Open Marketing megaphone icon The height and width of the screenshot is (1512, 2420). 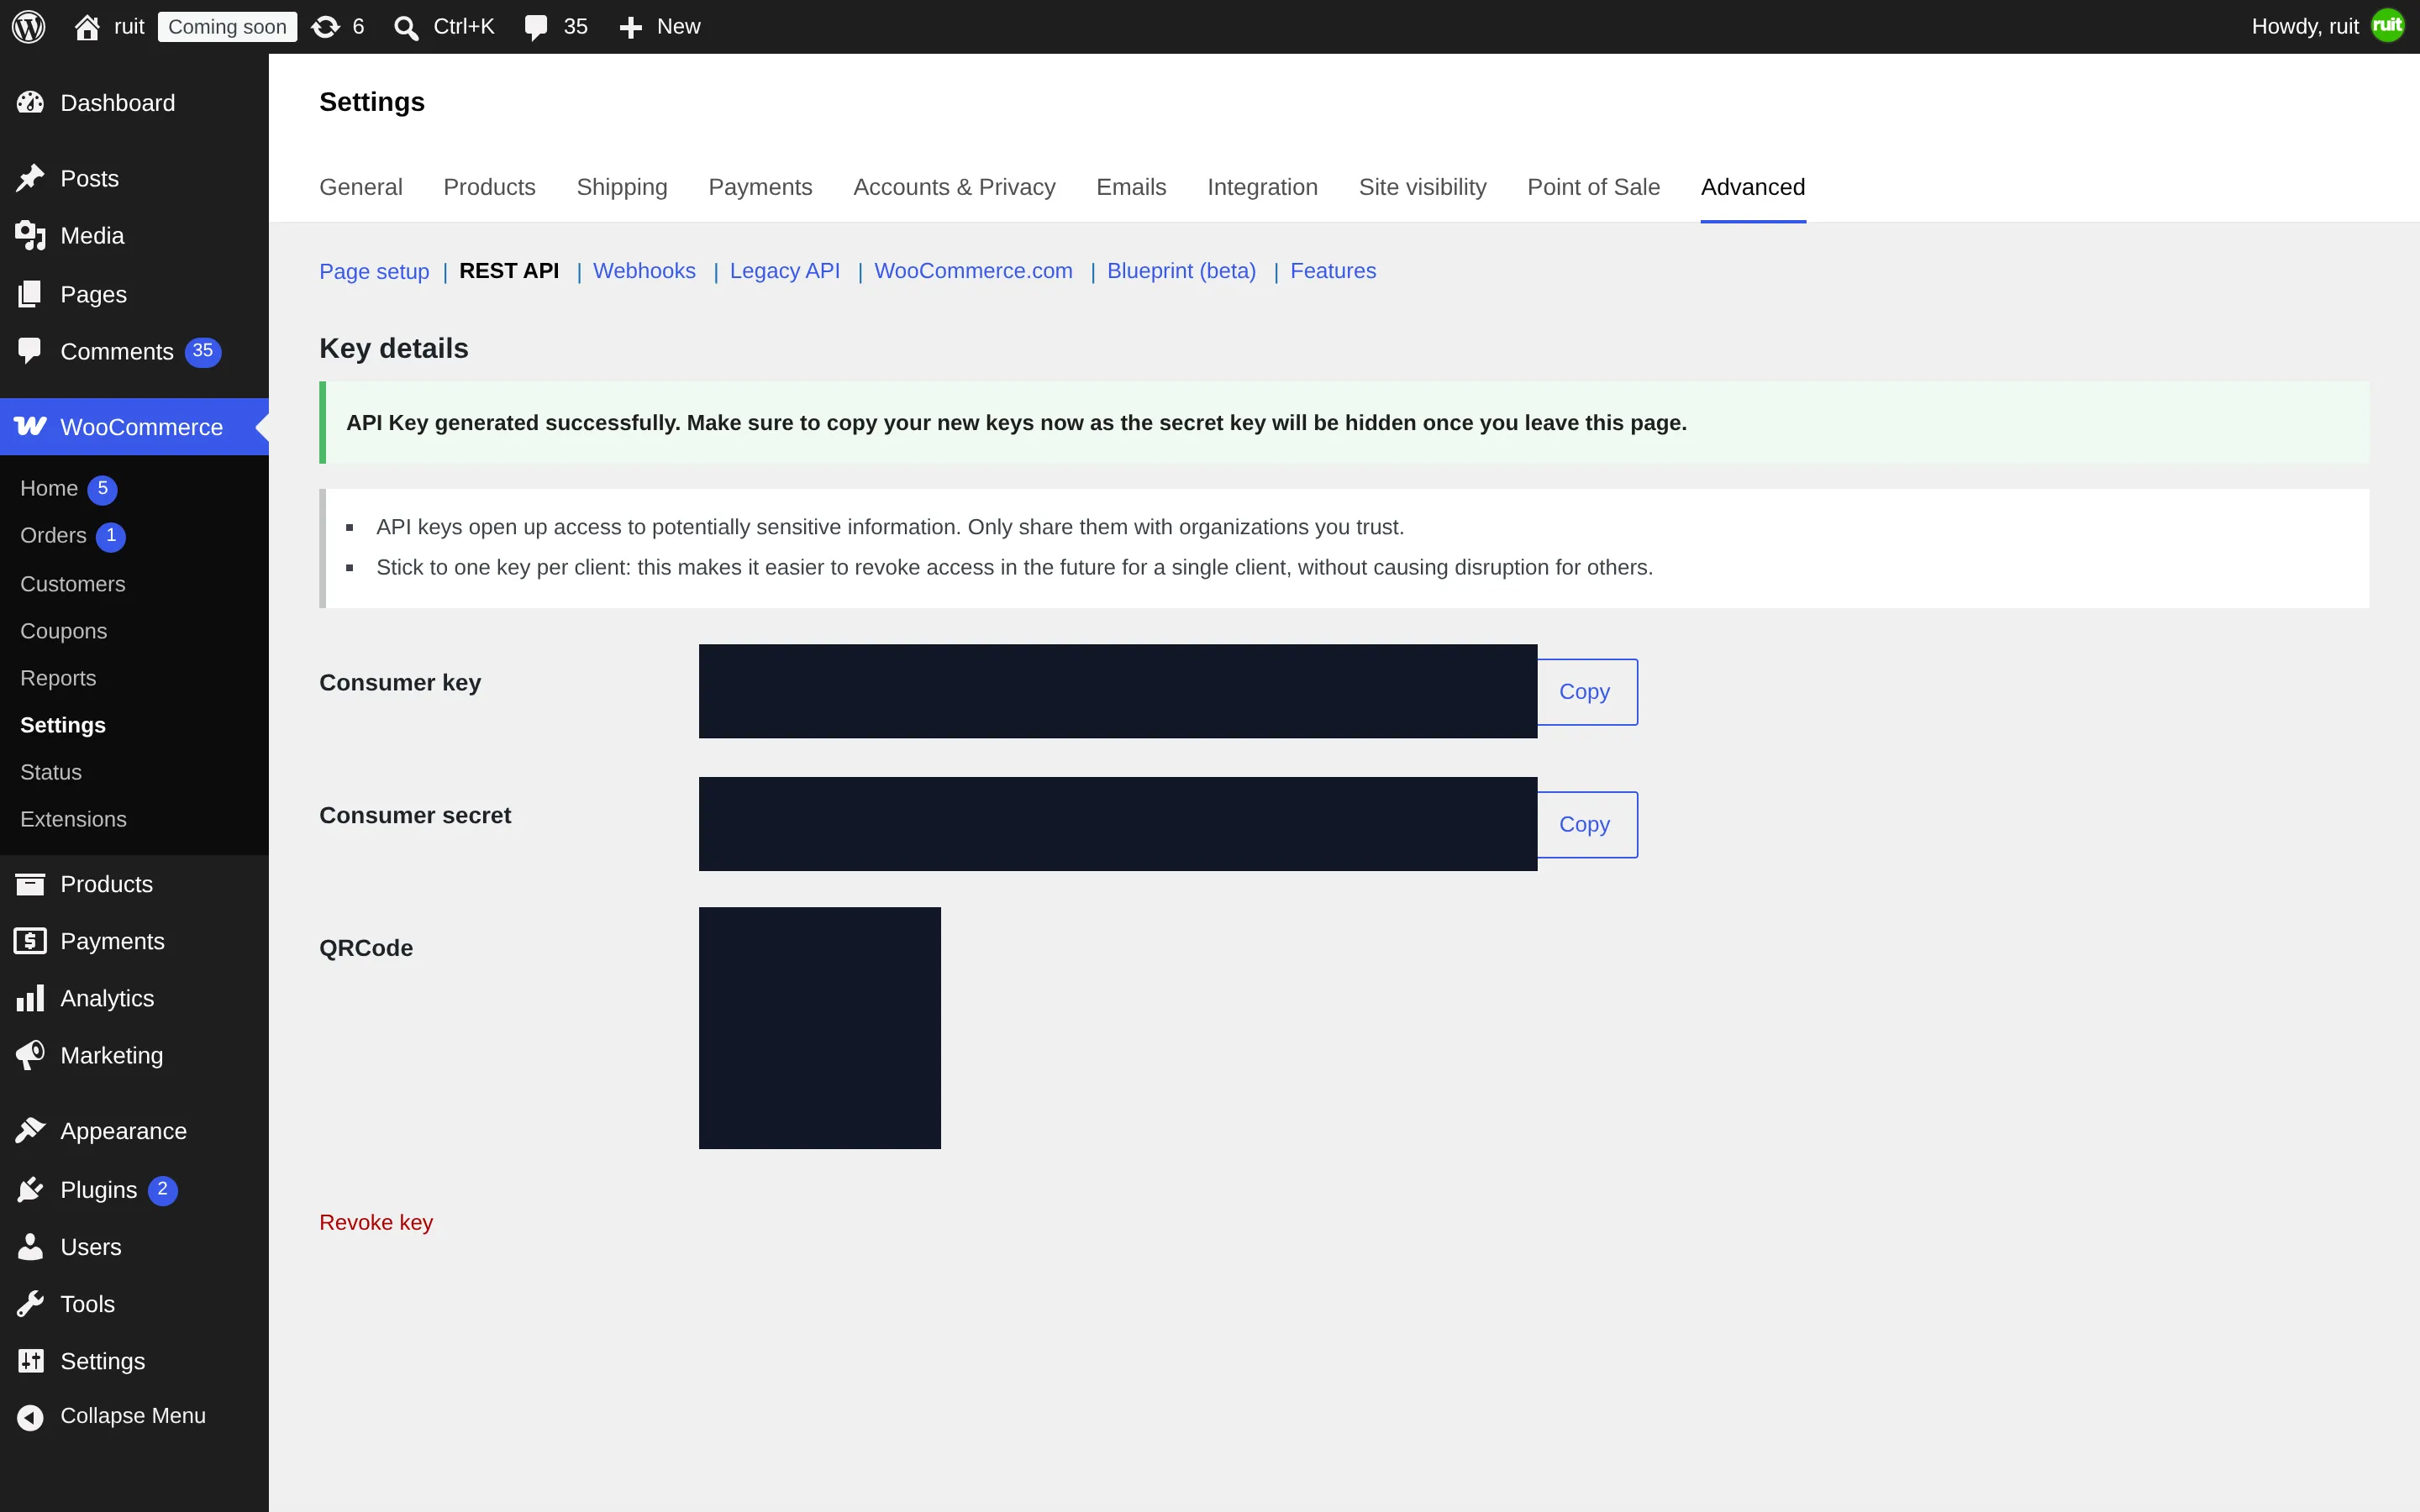click(30, 1055)
